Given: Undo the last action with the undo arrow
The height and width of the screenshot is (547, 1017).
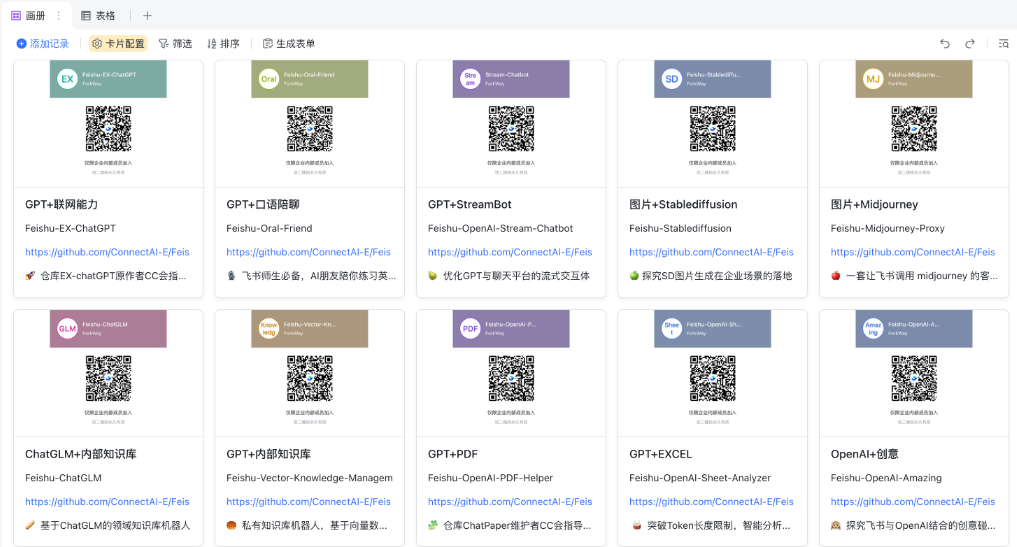Looking at the screenshot, I should [x=945, y=43].
